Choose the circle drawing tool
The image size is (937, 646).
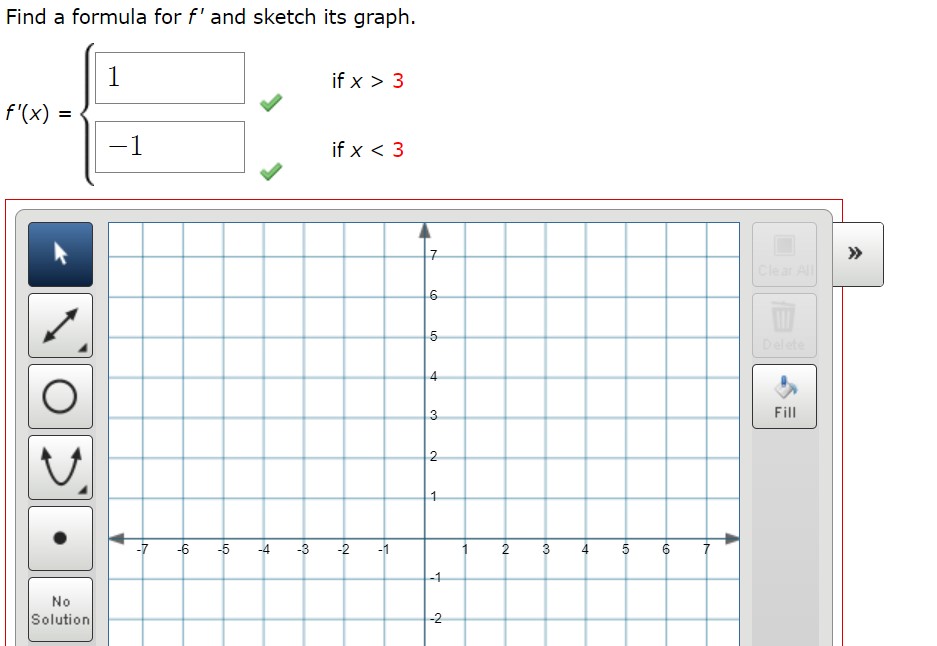(61, 396)
